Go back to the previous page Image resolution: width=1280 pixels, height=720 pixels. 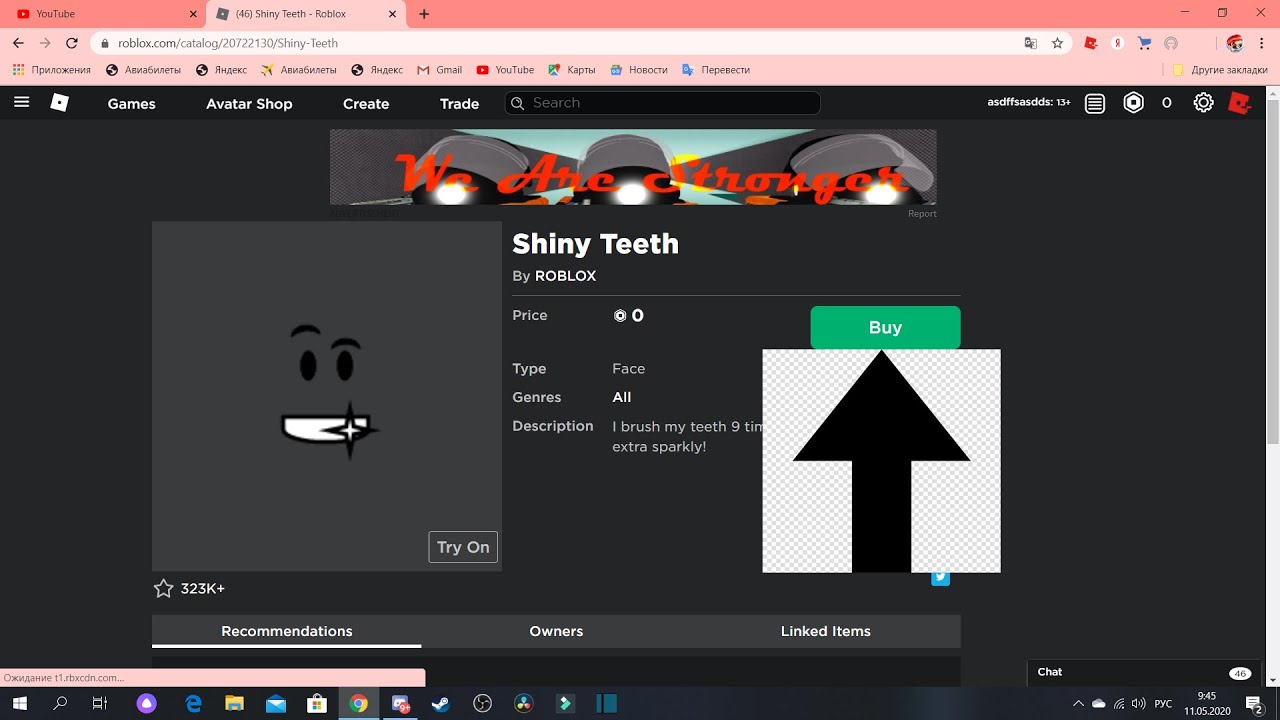click(x=18, y=43)
